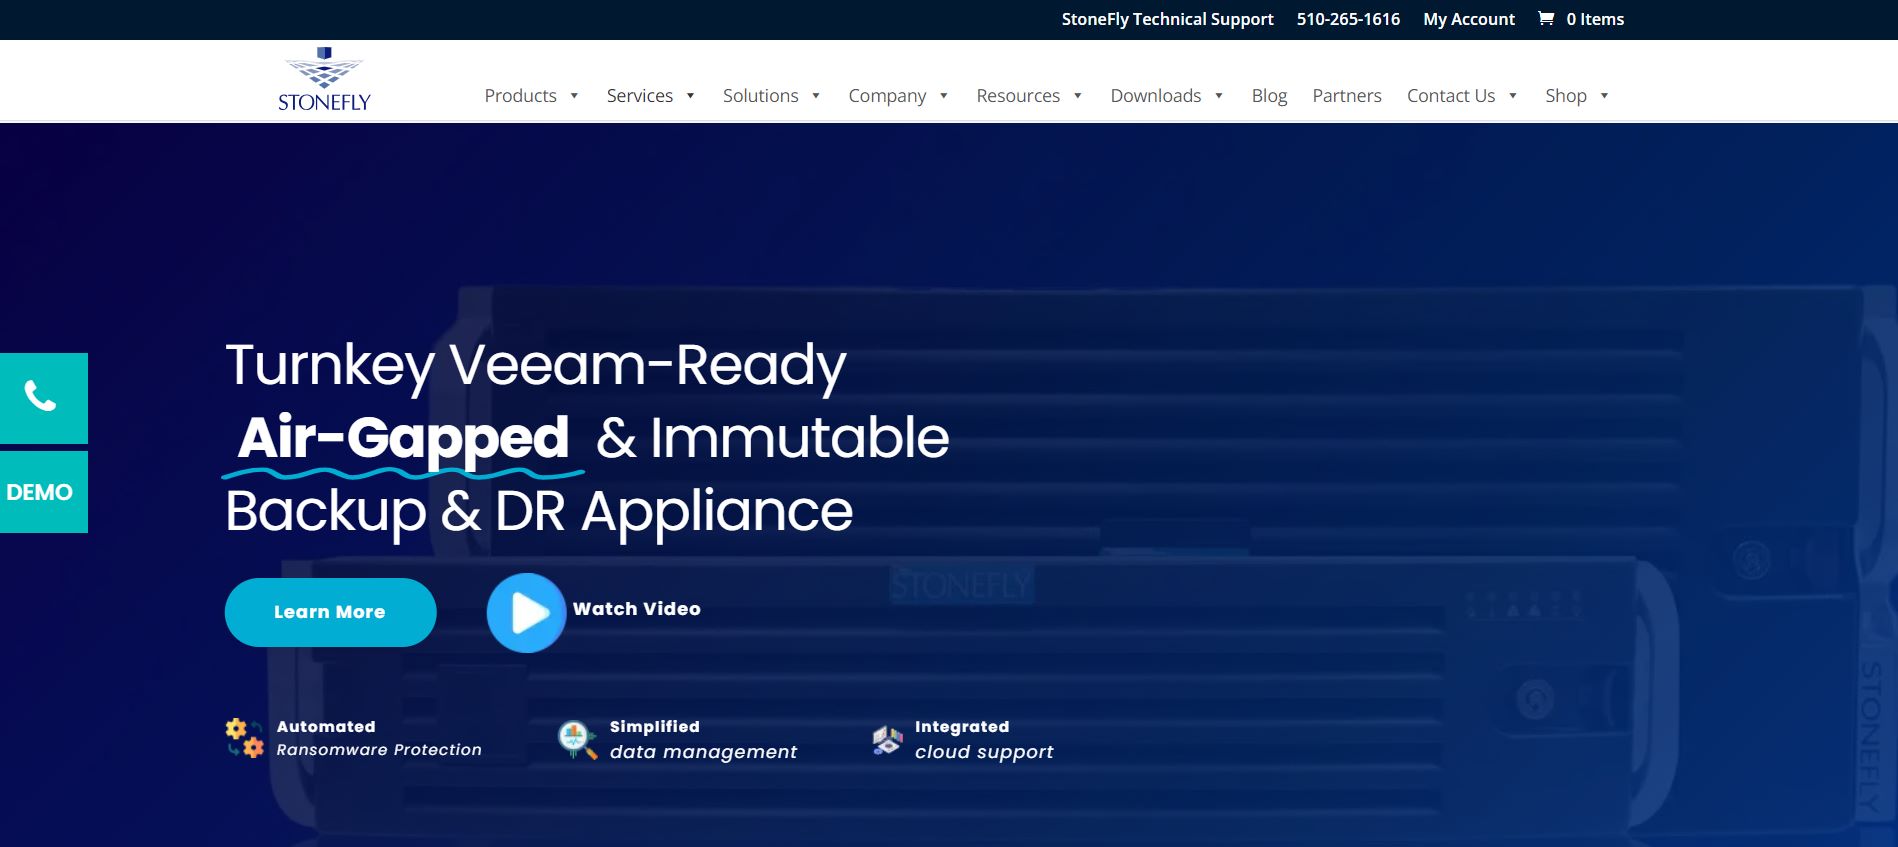1898x847 pixels.
Task: Click the Watch Video text
Action: 636,609
